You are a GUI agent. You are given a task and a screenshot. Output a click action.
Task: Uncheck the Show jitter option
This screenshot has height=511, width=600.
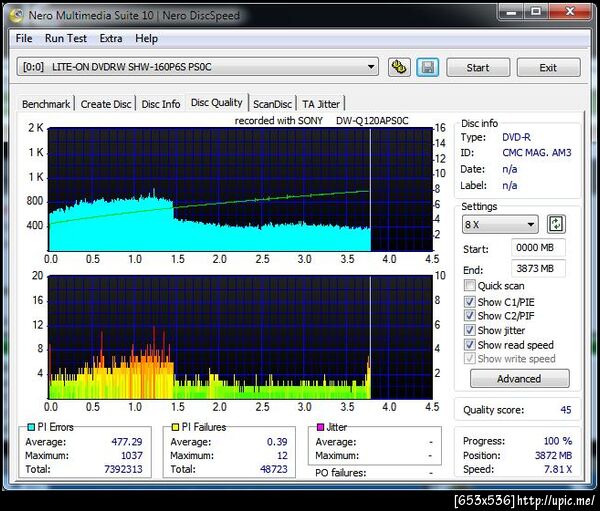[470, 330]
